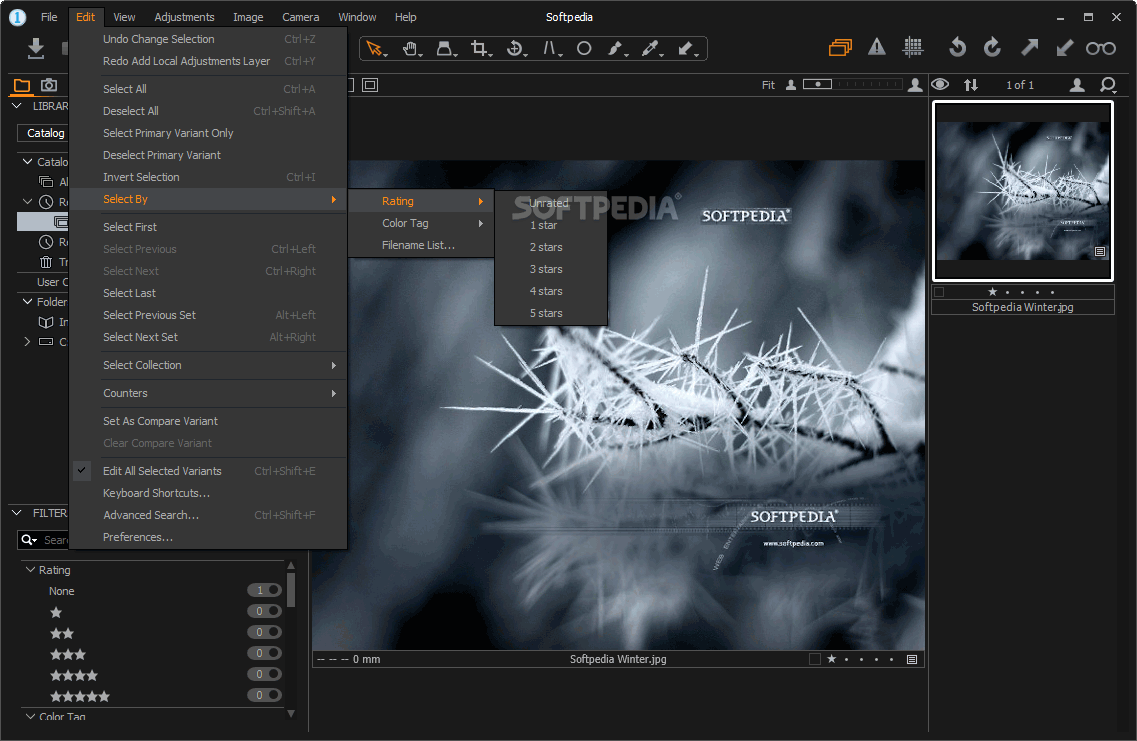Collapse the Color Tag filter group
Viewport: 1137px width, 741px height.
30,716
